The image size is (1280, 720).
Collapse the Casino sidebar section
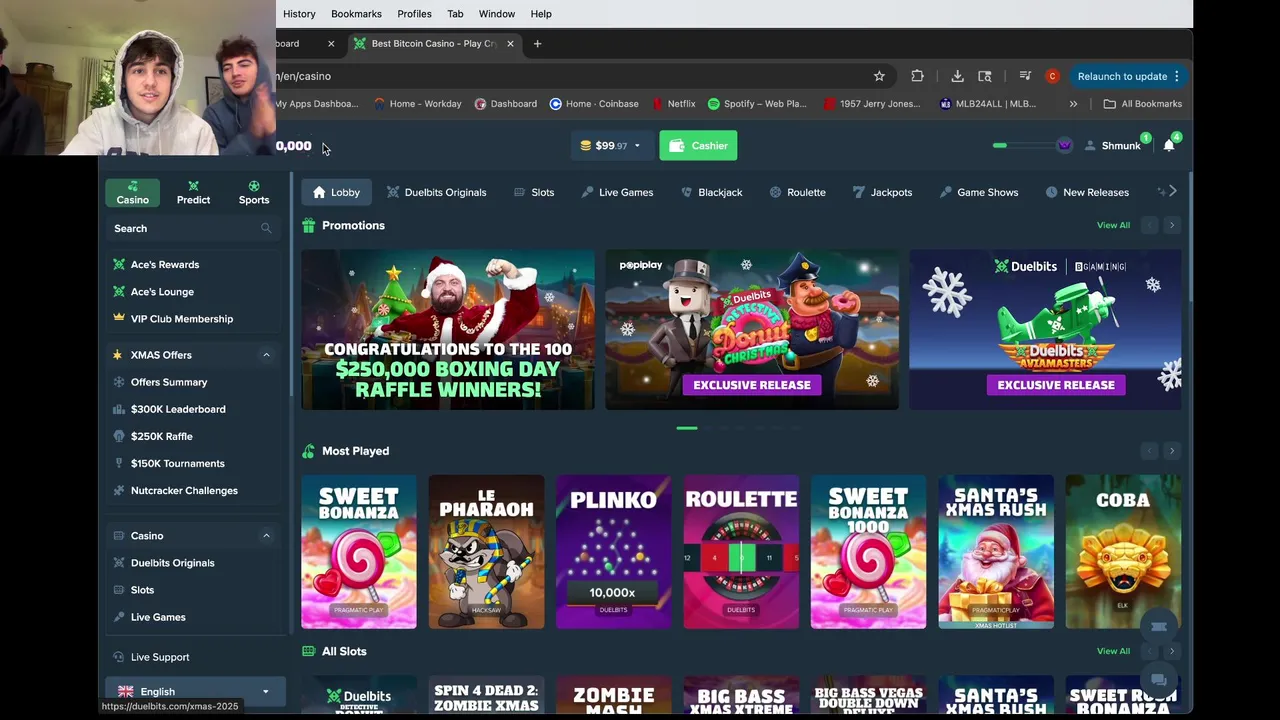(266, 536)
